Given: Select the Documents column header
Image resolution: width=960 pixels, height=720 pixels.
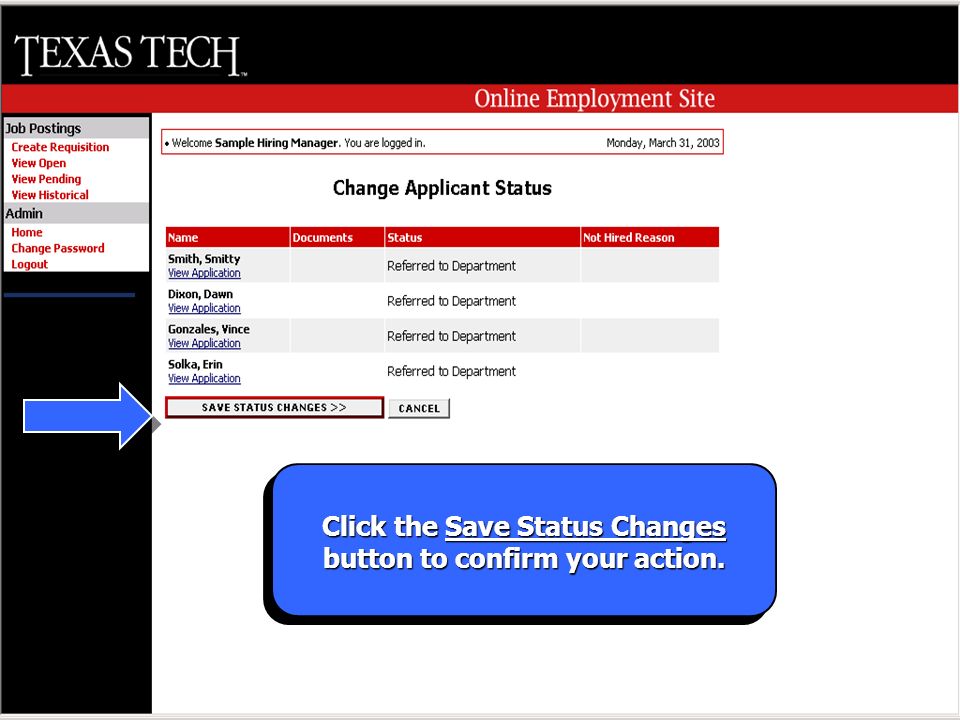Looking at the screenshot, I should pos(337,238).
